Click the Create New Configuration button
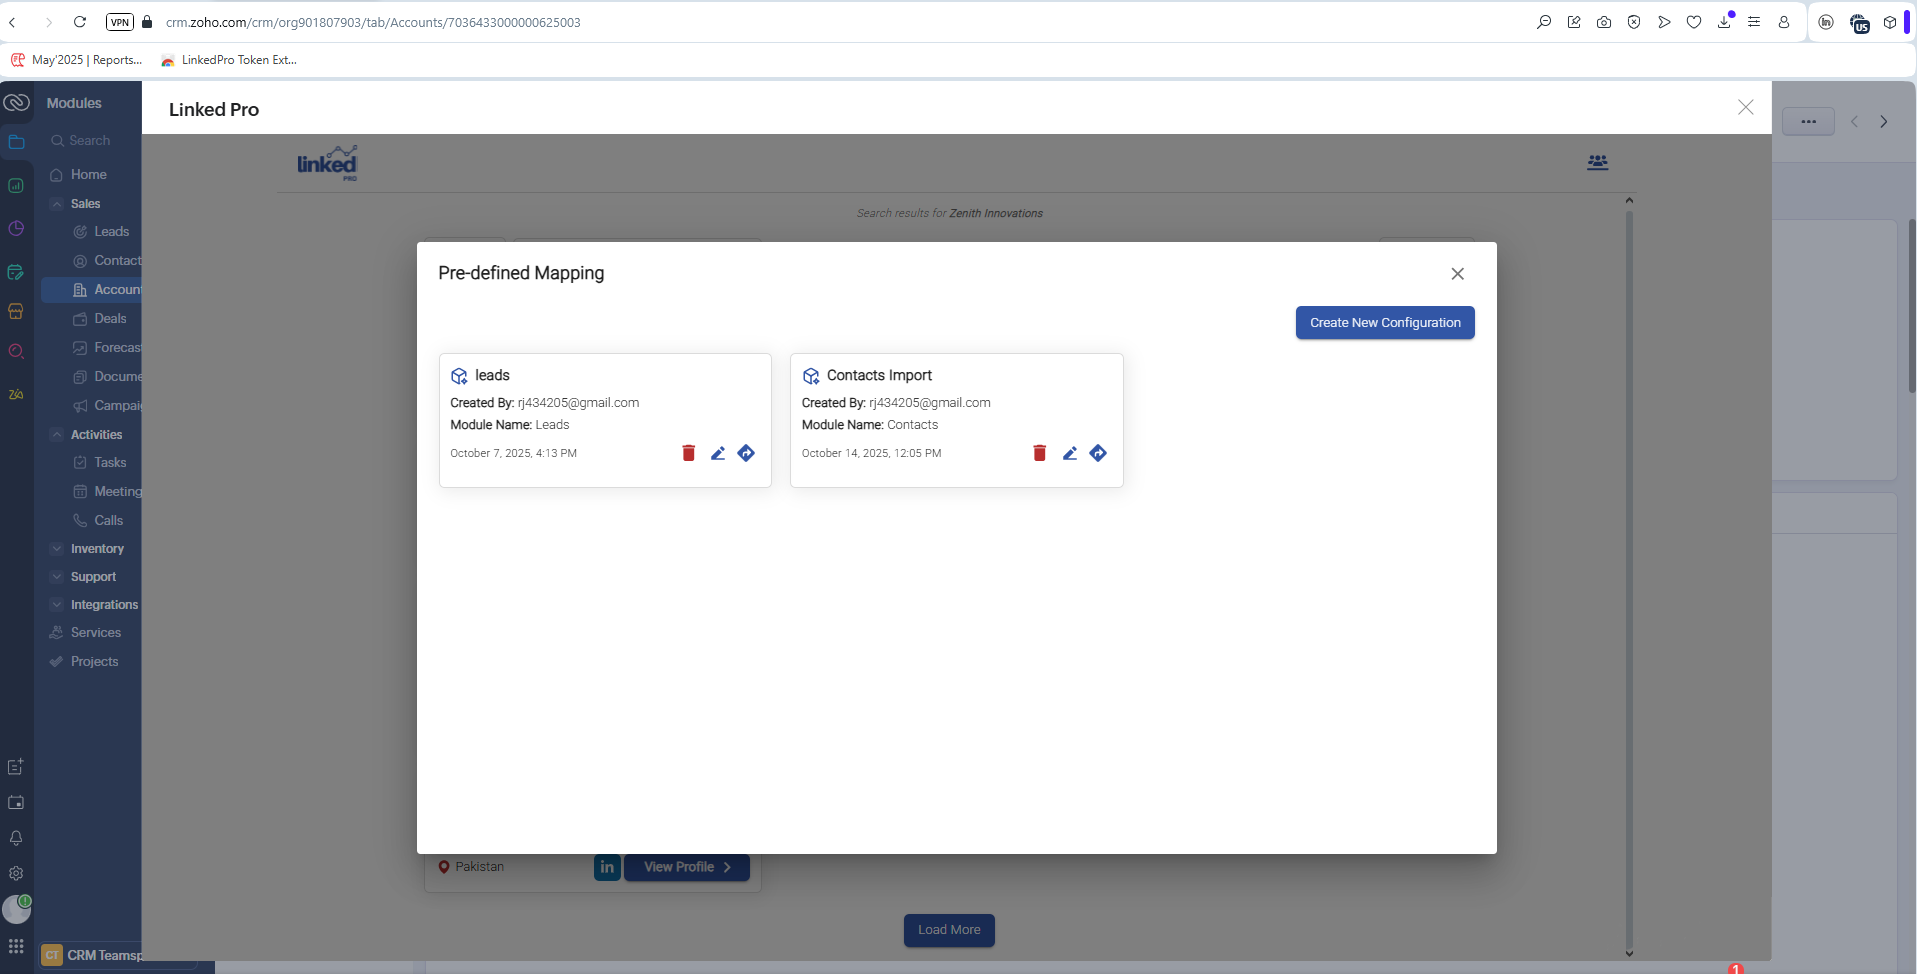 click(x=1384, y=323)
